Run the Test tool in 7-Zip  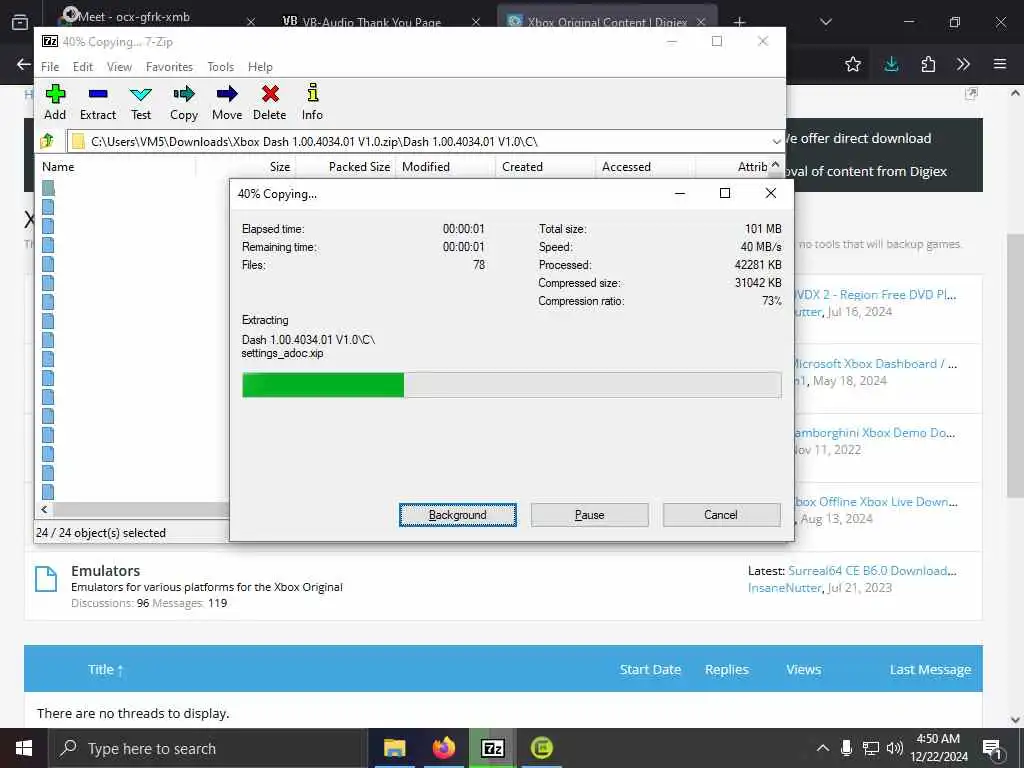click(140, 102)
